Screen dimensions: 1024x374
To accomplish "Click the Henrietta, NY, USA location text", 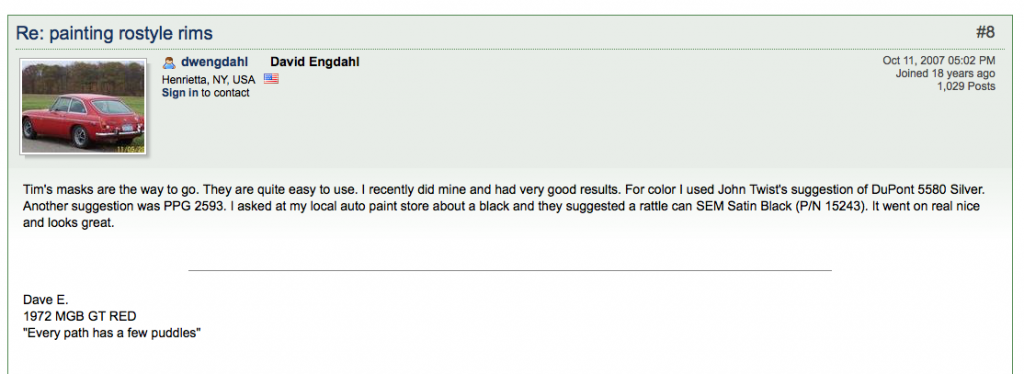I will pos(208,80).
